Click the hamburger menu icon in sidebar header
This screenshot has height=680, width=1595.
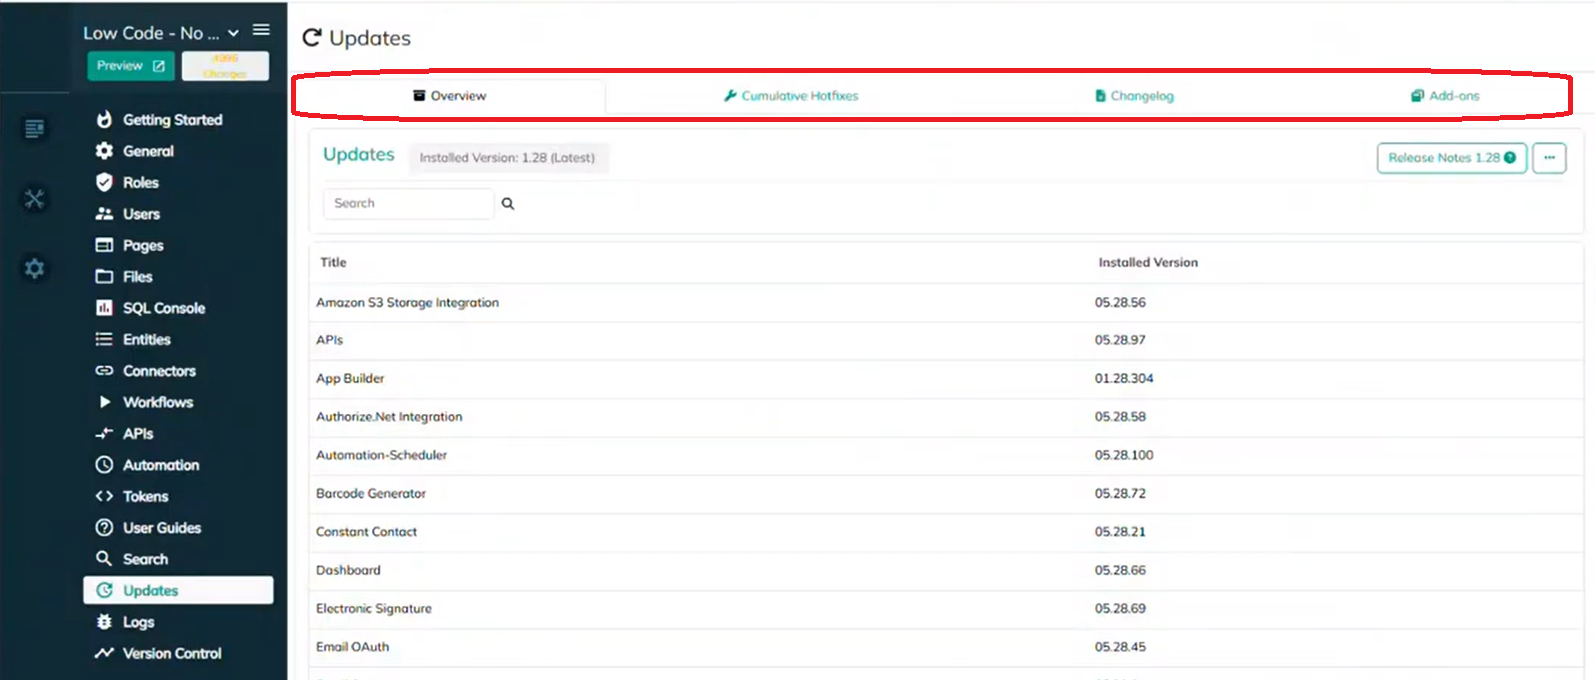tap(261, 31)
